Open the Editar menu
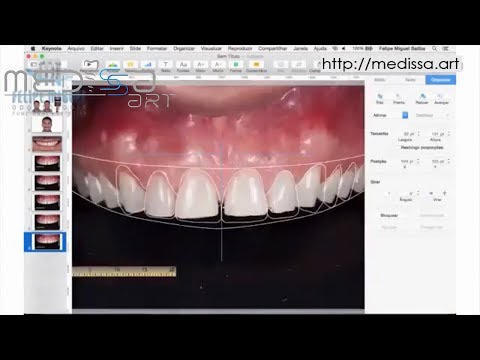 [x=97, y=49]
